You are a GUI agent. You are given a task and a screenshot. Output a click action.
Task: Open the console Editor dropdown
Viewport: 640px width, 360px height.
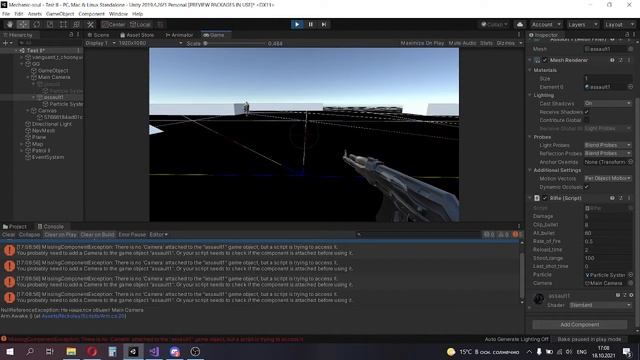[x=158, y=235]
